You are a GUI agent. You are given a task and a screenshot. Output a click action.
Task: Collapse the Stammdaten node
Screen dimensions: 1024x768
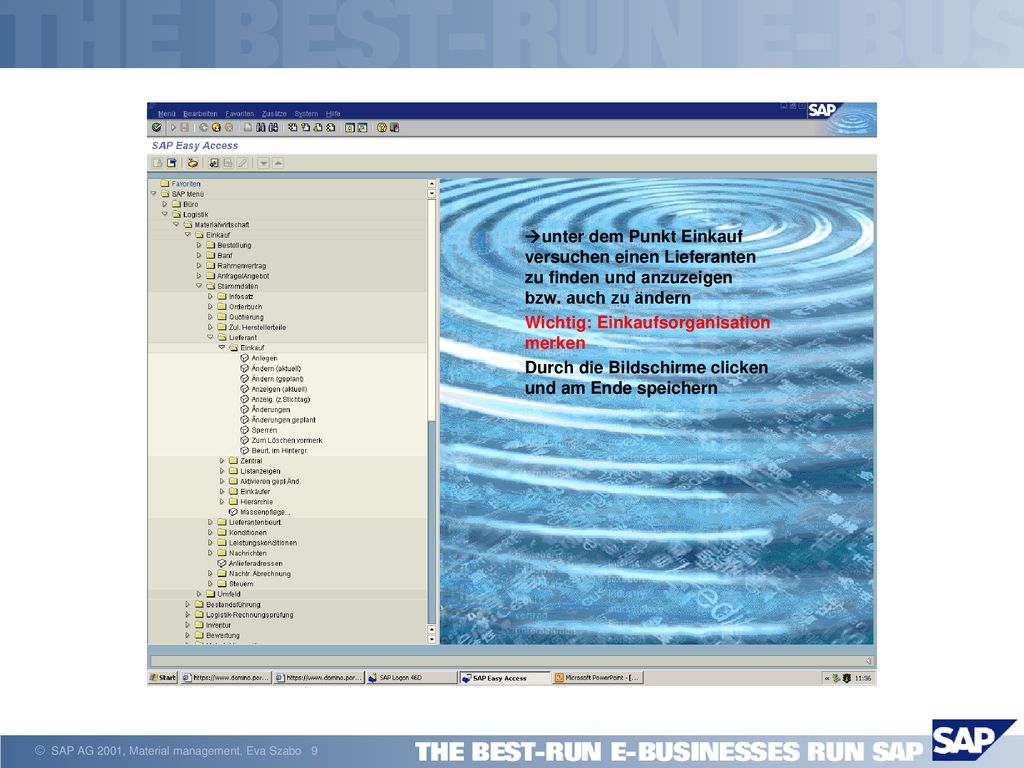(199, 286)
